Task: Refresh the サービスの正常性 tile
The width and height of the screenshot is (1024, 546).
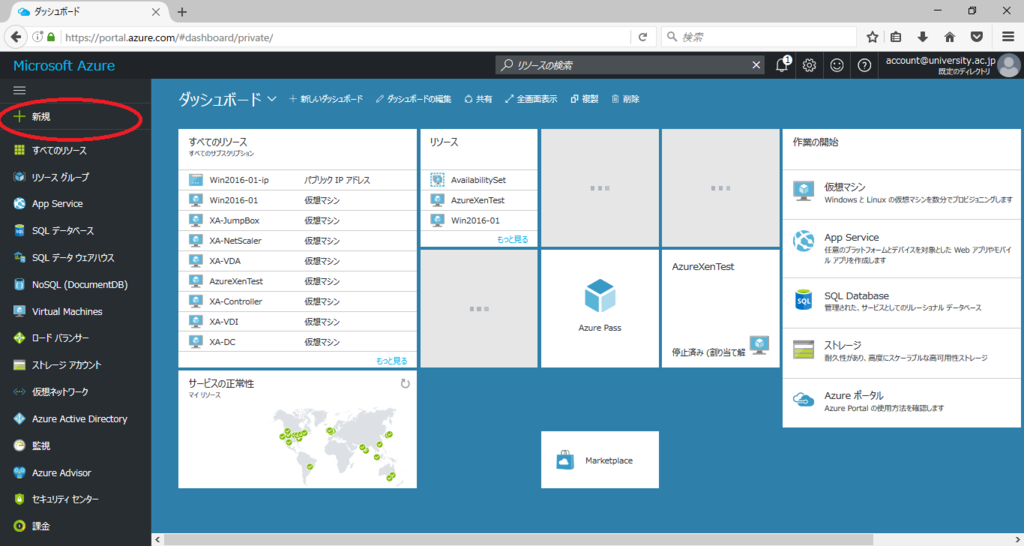Action: tap(405, 384)
